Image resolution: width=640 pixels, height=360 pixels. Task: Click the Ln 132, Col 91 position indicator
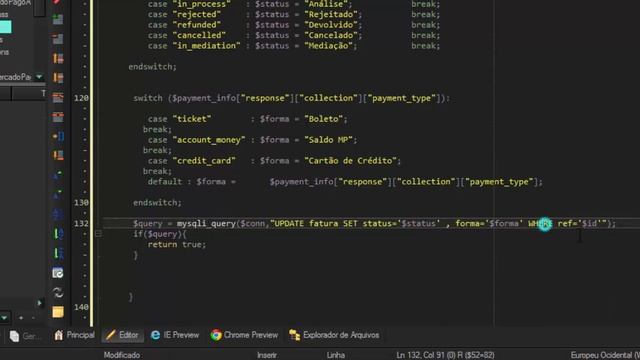point(445,355)
